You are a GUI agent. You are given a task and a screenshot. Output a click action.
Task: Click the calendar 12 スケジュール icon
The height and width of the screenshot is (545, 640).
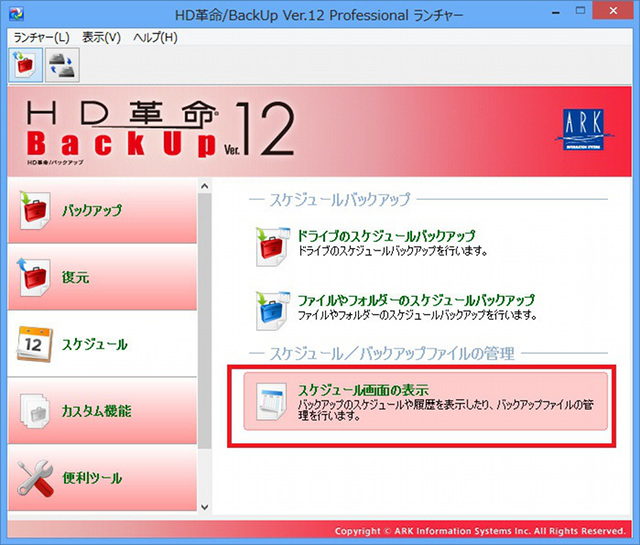point(34,344)
